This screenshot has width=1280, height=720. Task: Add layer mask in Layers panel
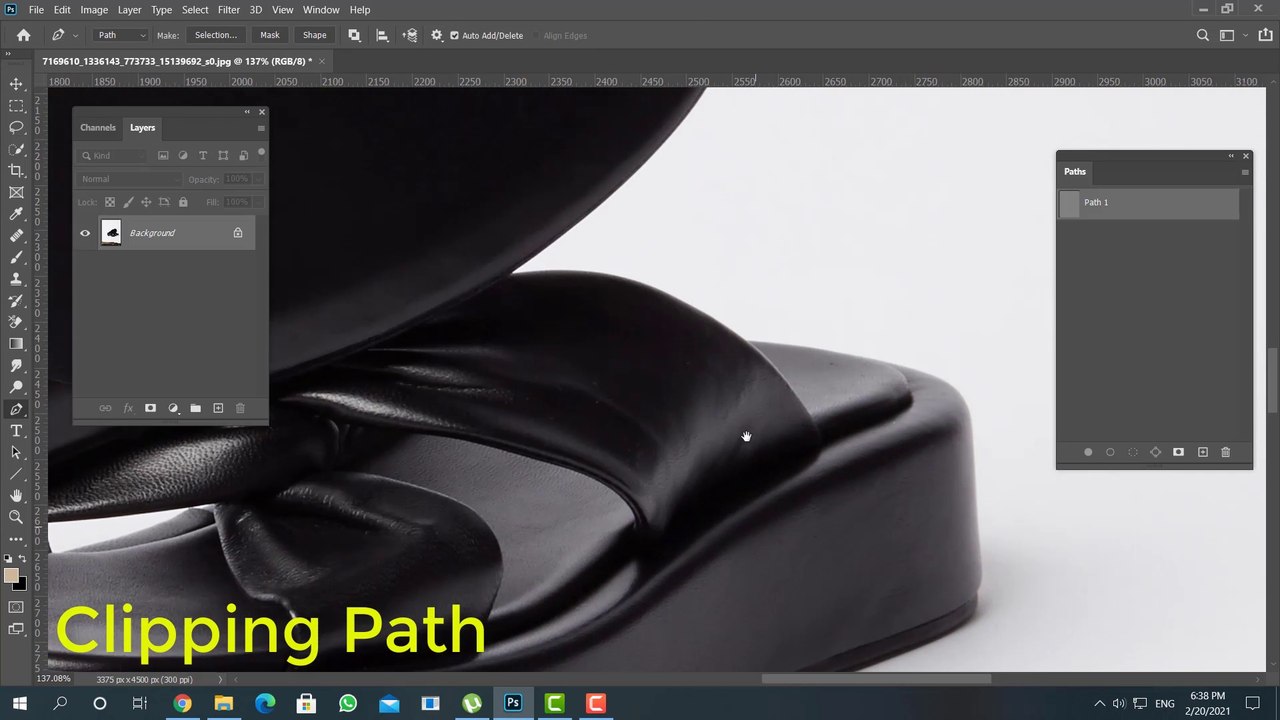coord(150,408)
